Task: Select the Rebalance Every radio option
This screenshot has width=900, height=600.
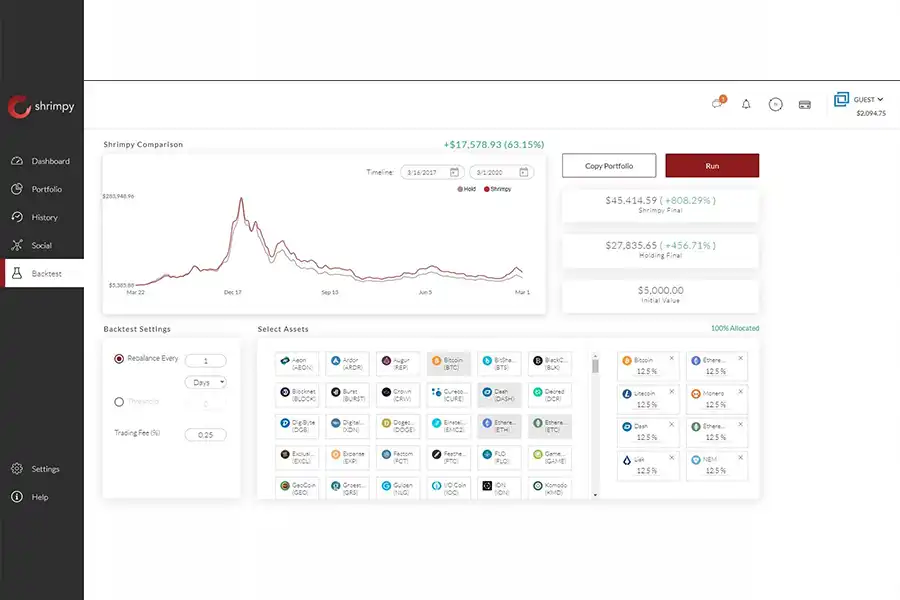Action: point(119,359)
